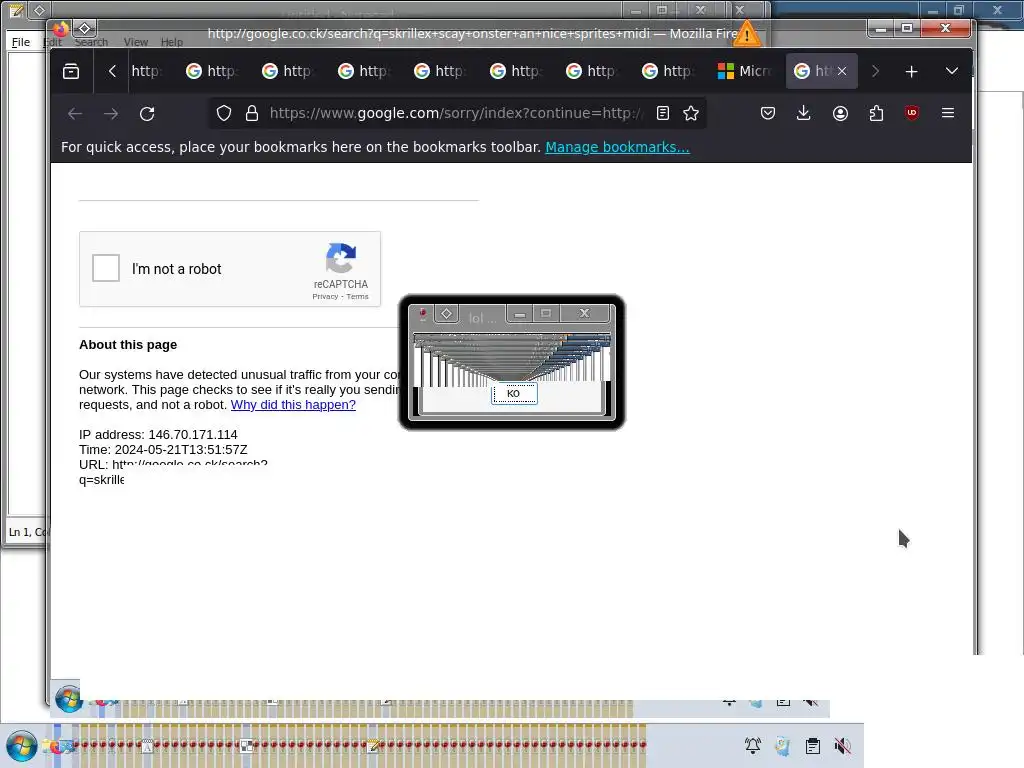Image resolution: width=1024 pixels, height=768 pixels.
Task: Close the active Google tab
Action: click(x=842, y=71)
